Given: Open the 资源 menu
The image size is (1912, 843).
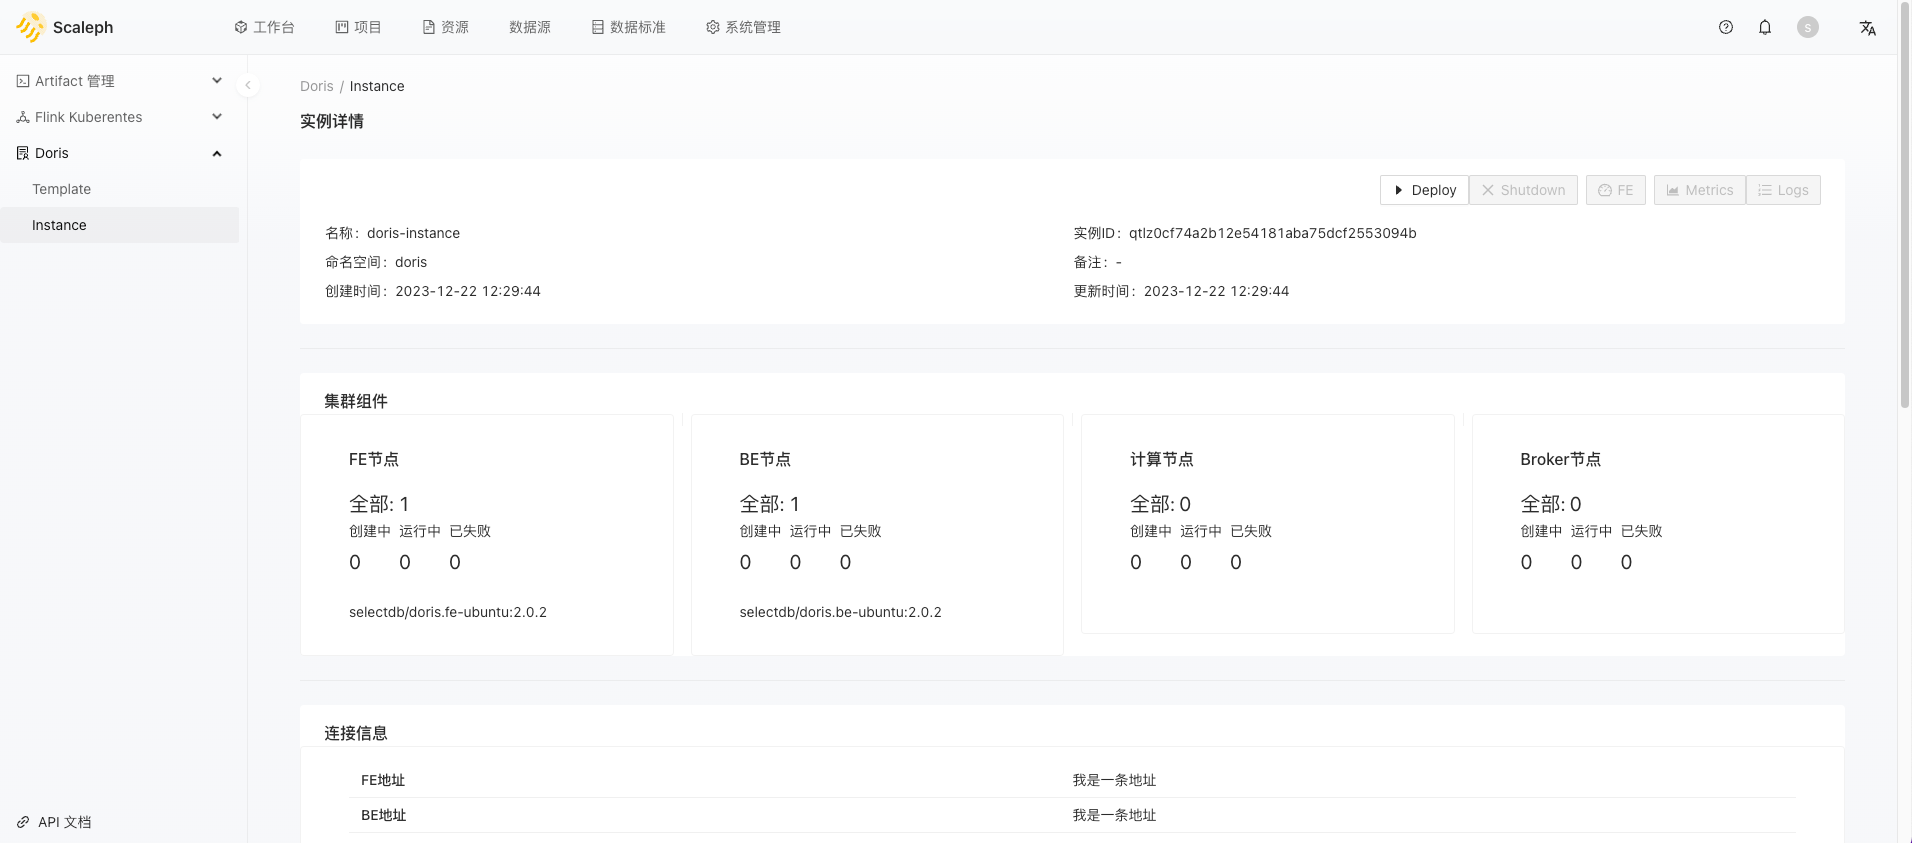Looking at the screenshot, I should tap(445, 27).
